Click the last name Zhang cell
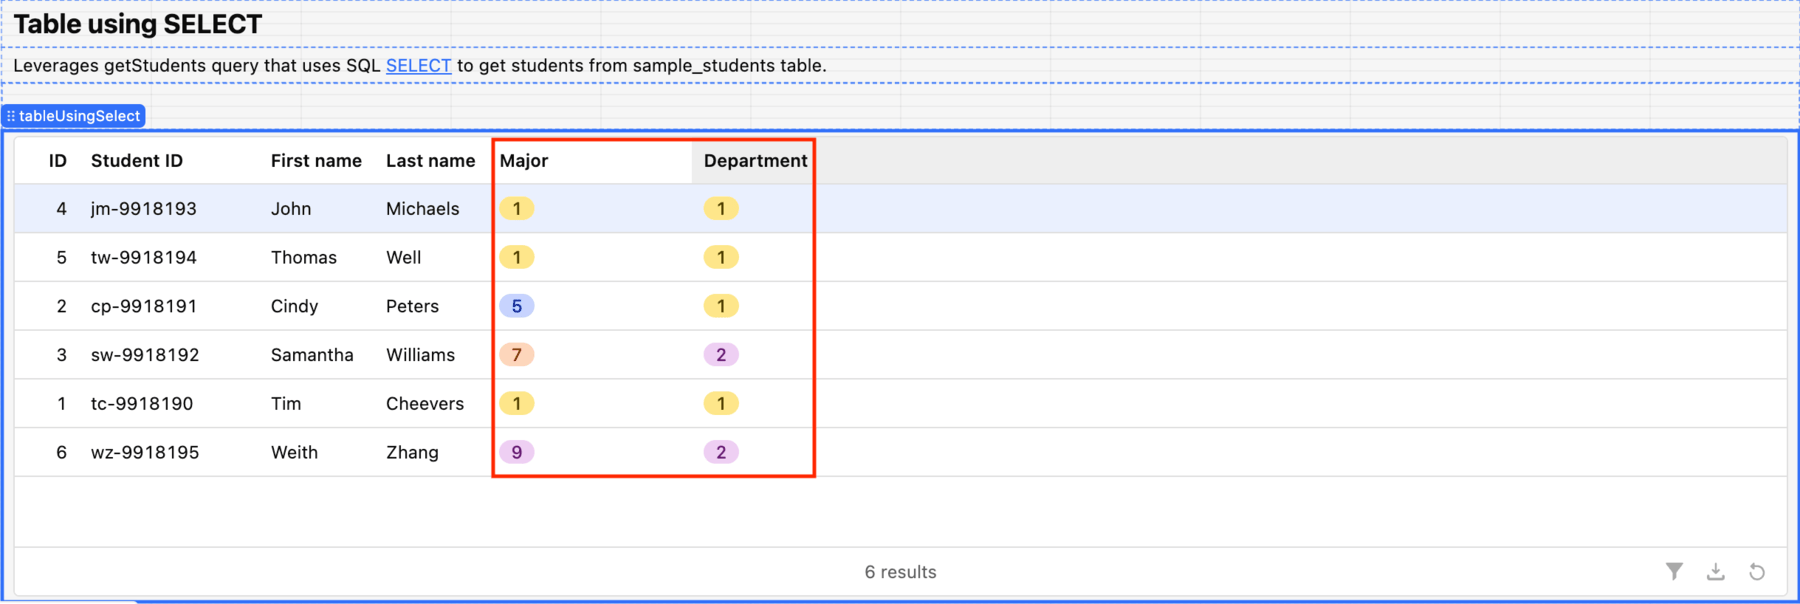Screen dimensions: 1800x604 click(412, 452)
